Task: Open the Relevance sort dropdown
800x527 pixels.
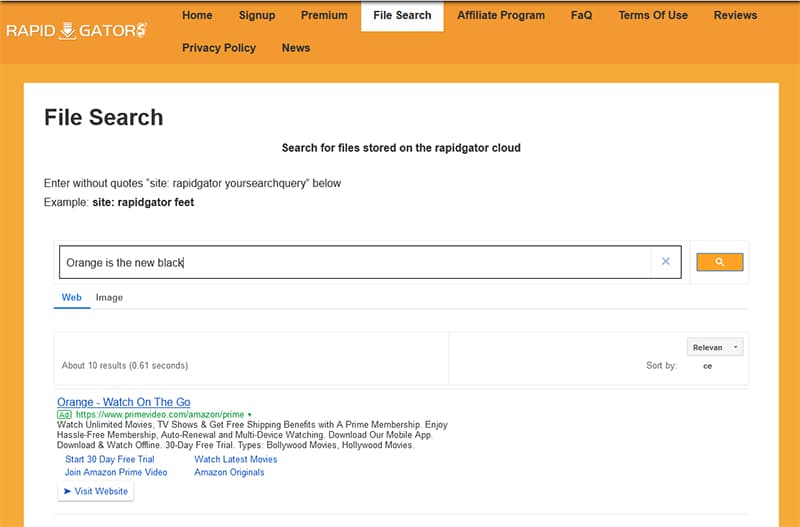Action: (715, 347)
